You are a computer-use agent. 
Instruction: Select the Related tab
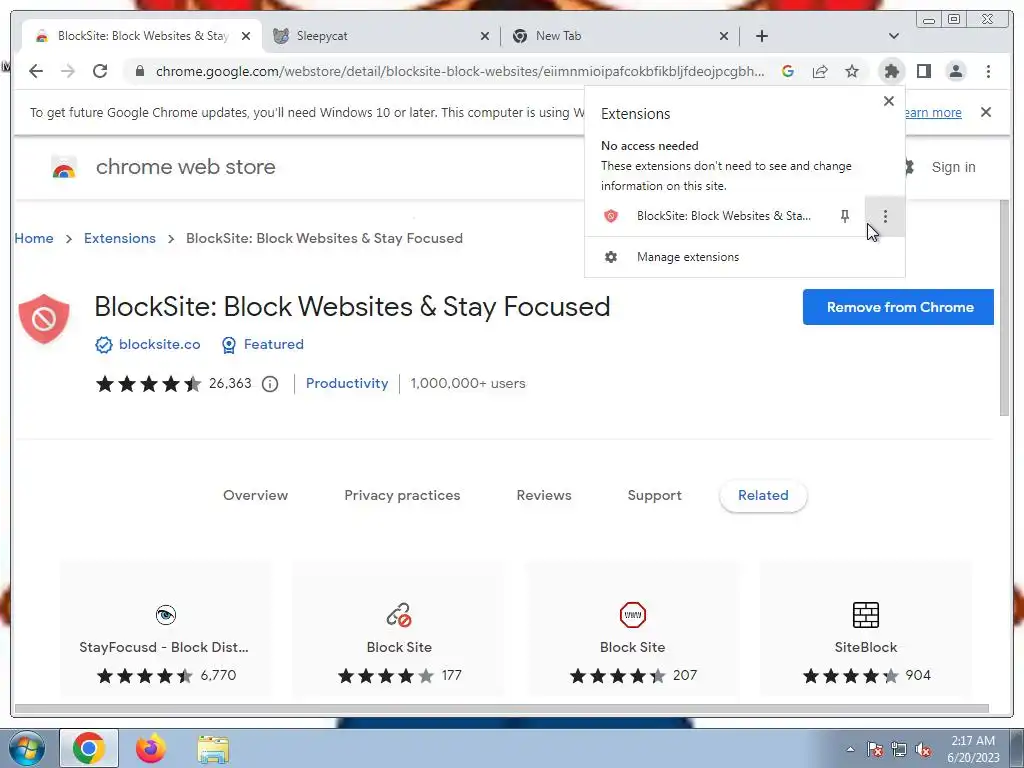[763, 496]
